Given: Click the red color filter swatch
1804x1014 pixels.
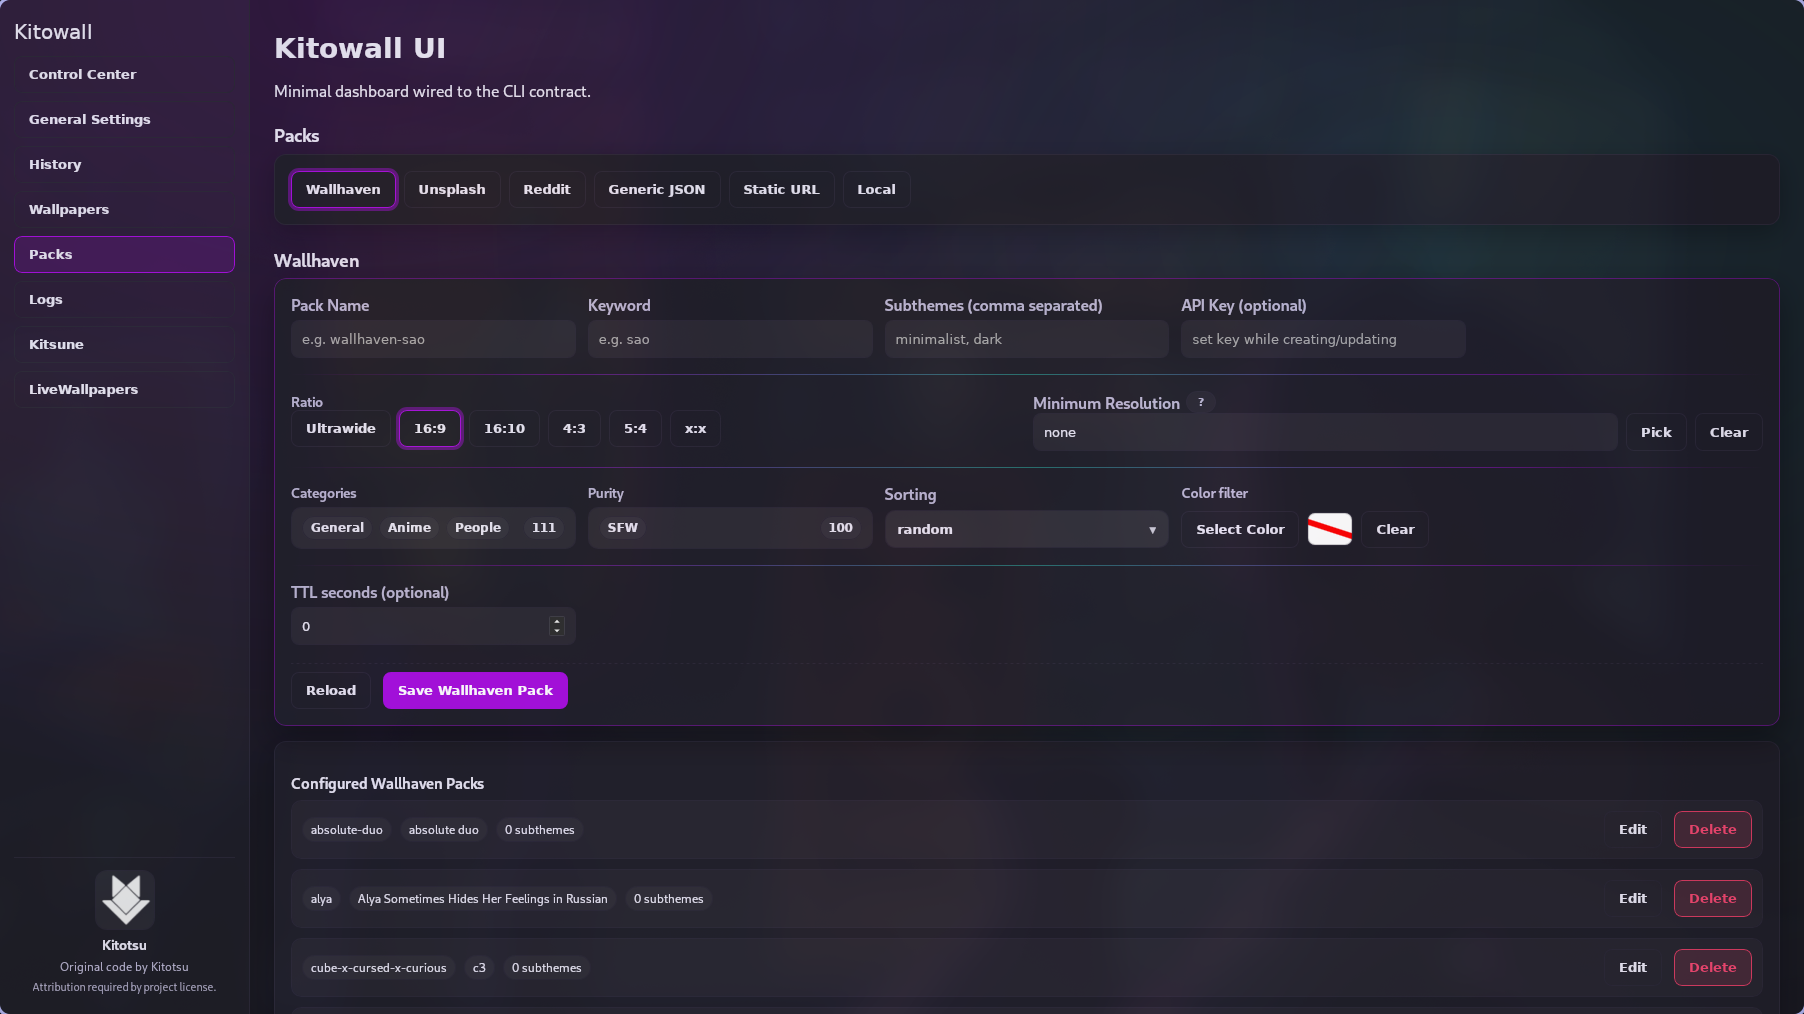Looking at the screenshot, I should point(1329,529).
